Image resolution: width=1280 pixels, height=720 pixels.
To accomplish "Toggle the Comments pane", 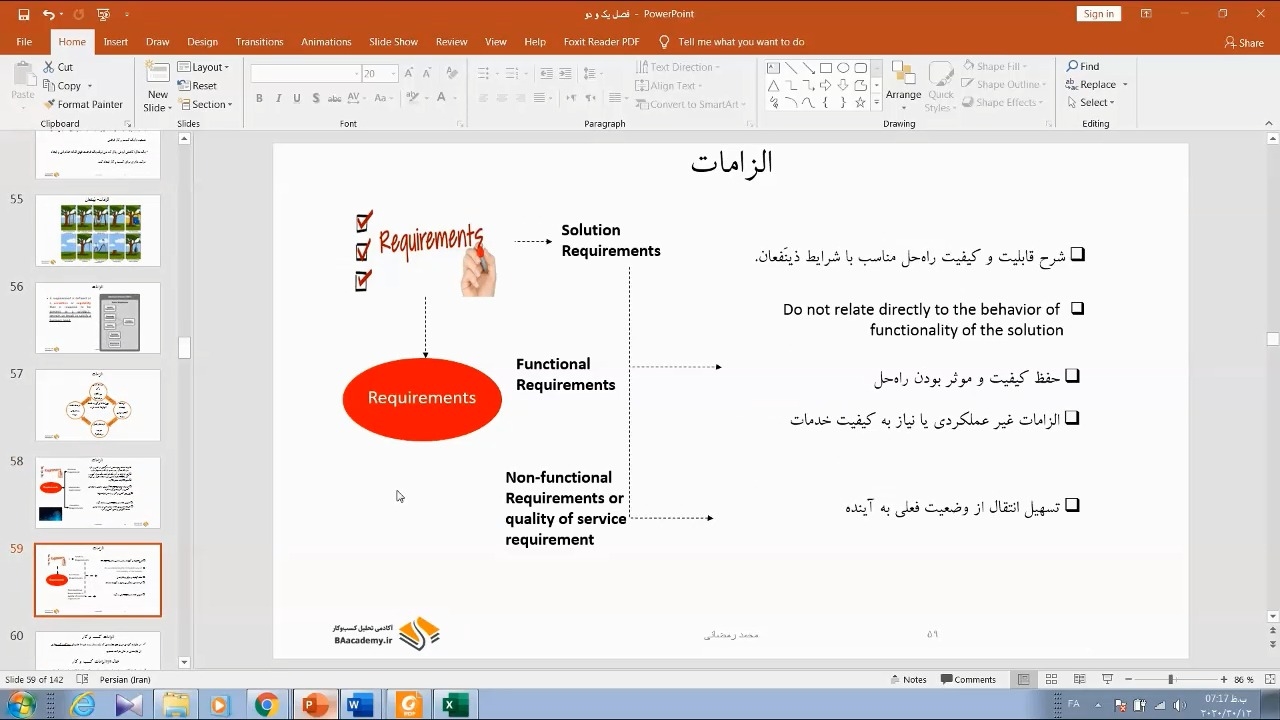I will [x=968, y=680].
